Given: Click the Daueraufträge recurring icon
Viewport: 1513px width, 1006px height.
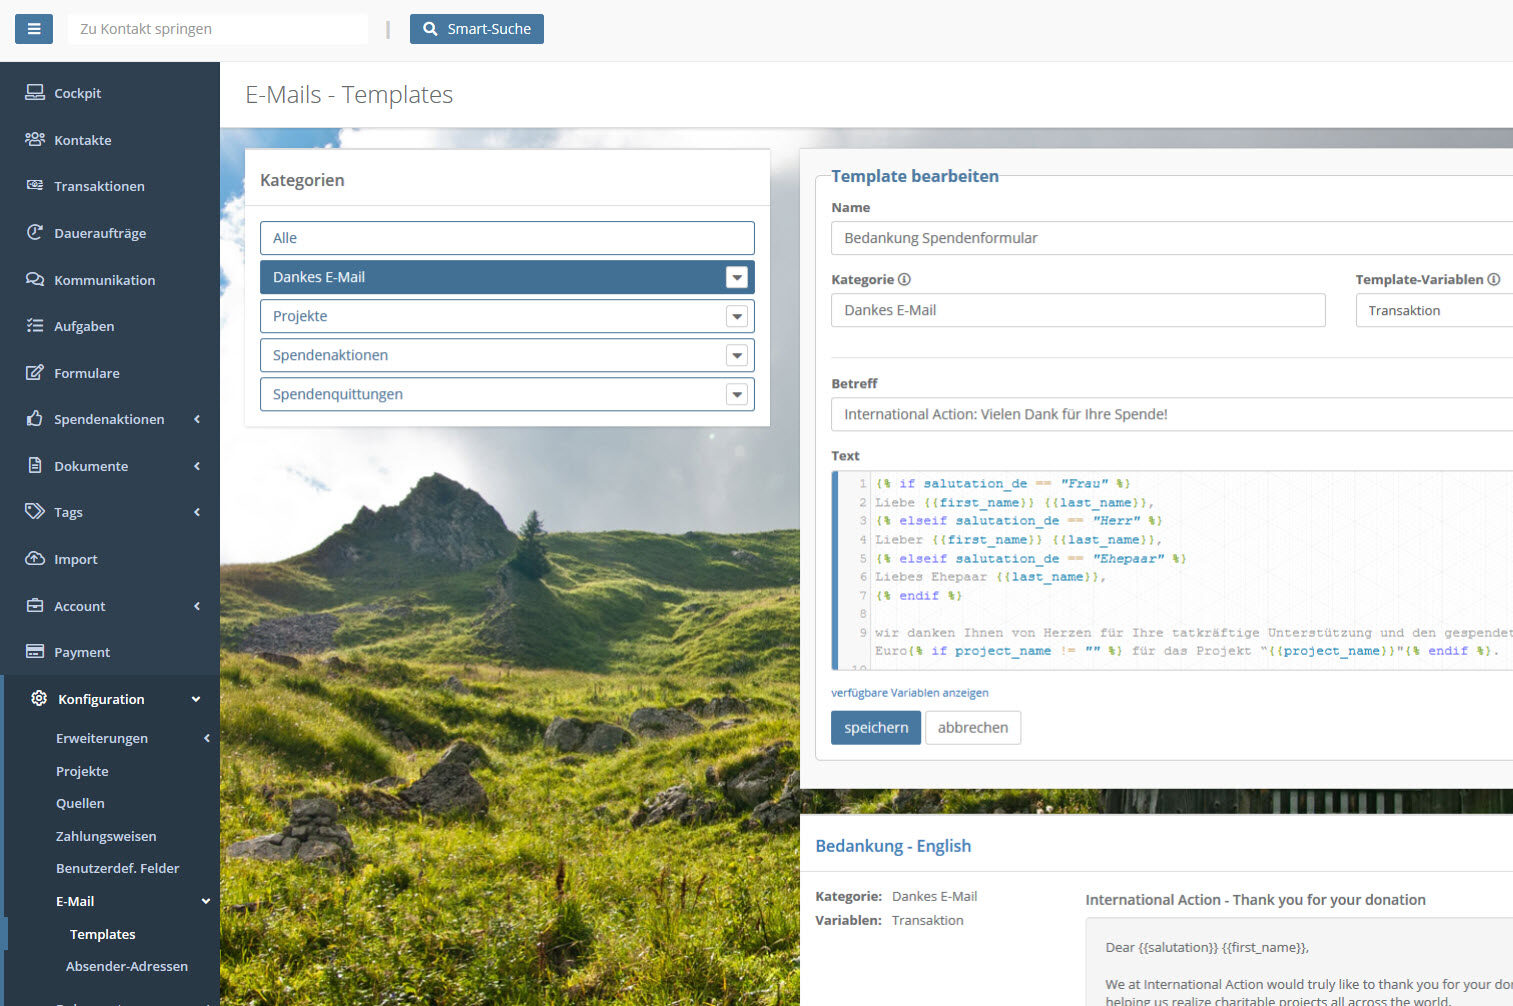Looking at the screenshot, I should (35, 233).
